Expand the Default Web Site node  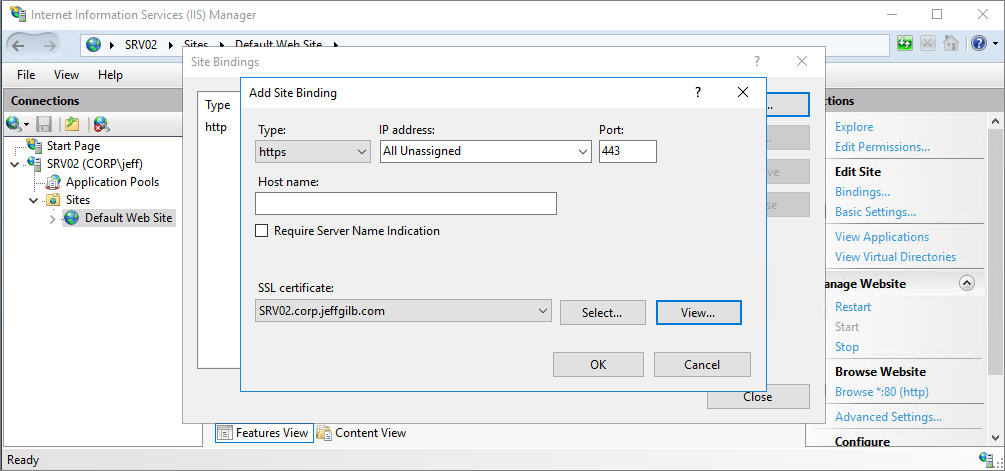pyautogui.click(x=53, y=219)
